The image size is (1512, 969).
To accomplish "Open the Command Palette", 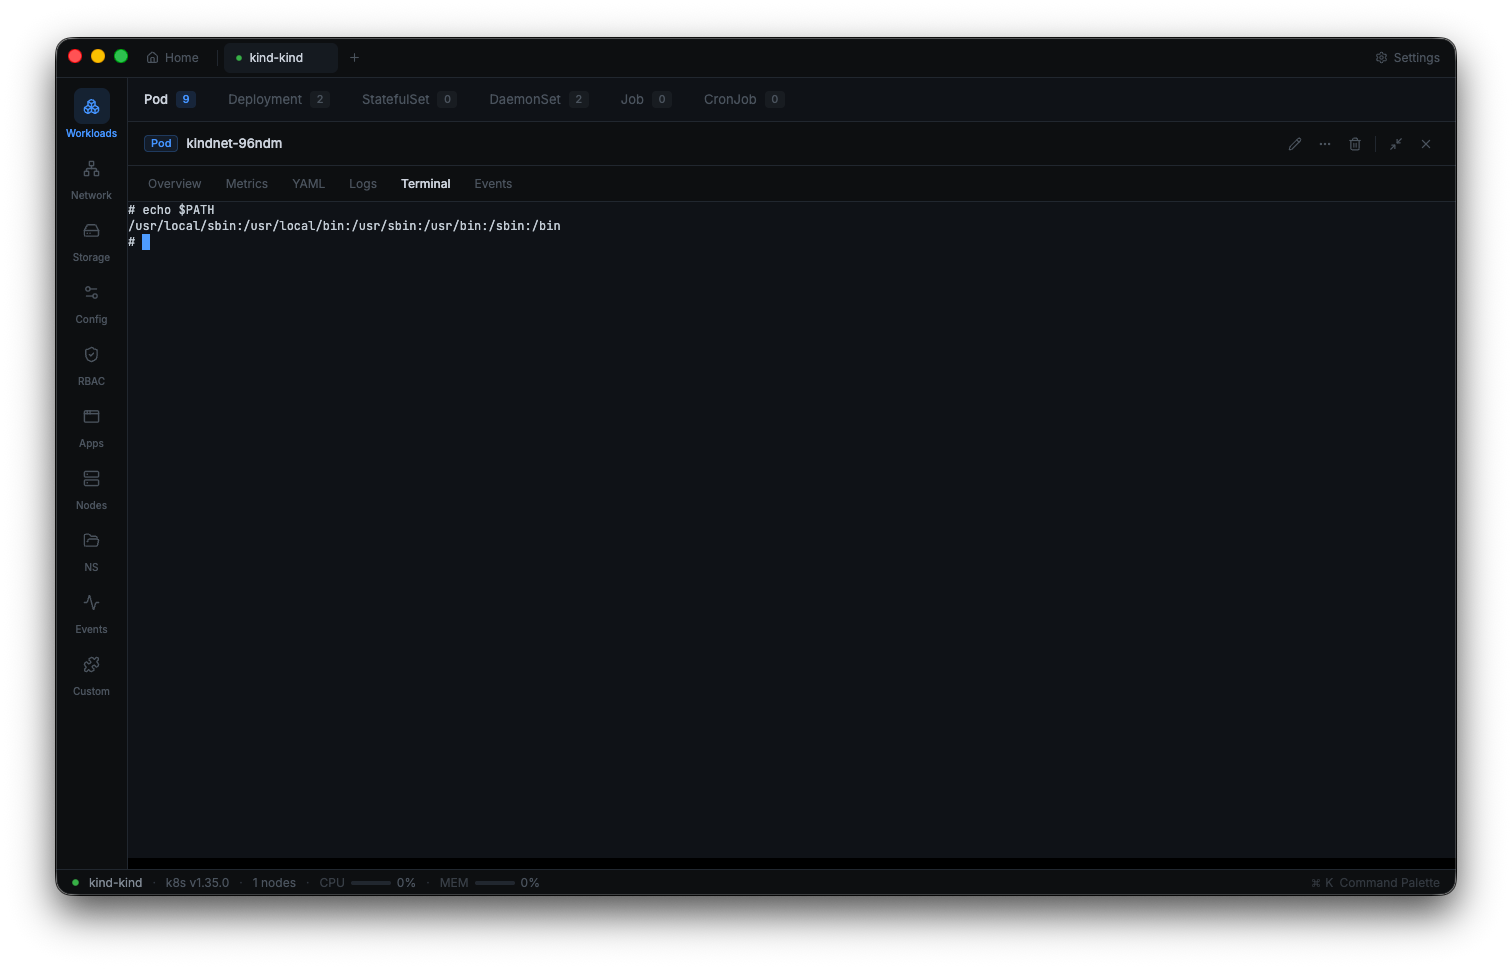I will tap(1376, 882).
